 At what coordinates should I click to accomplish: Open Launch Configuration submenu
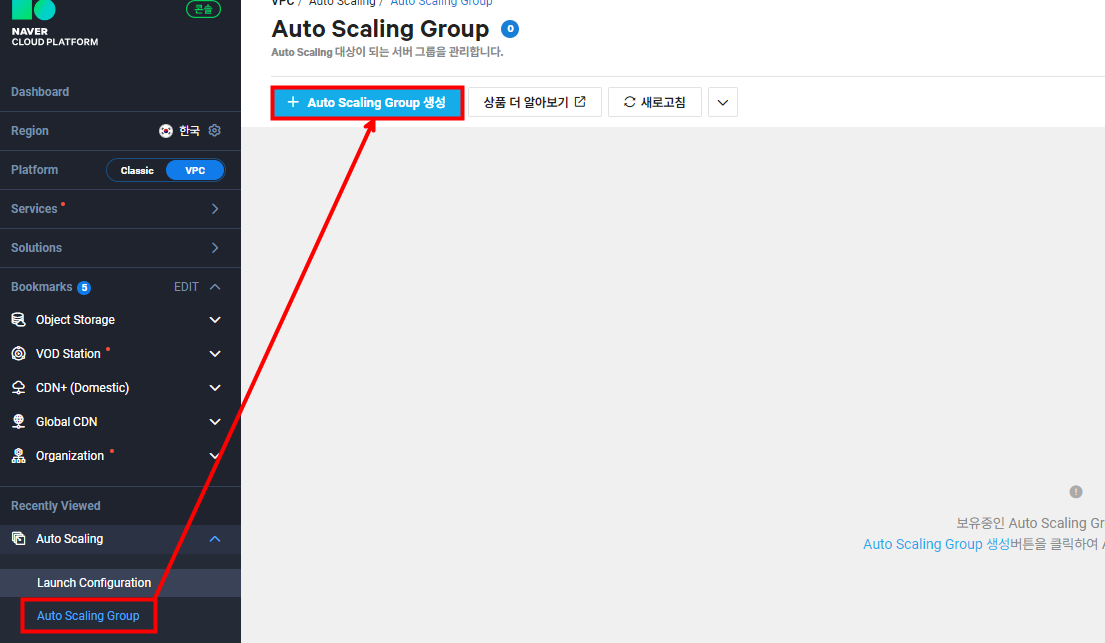point(121,582)
